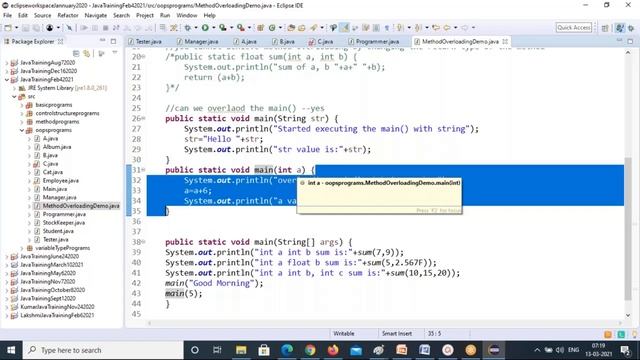Fold the main(int a) method at line 31
Screen dimensions: 640x360
[144, 170]
